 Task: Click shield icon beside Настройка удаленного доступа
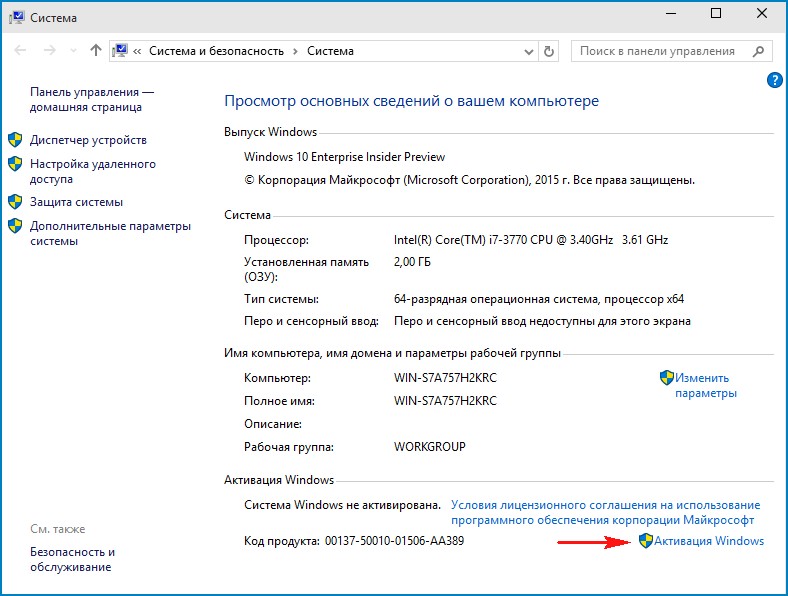click(16, 164)
